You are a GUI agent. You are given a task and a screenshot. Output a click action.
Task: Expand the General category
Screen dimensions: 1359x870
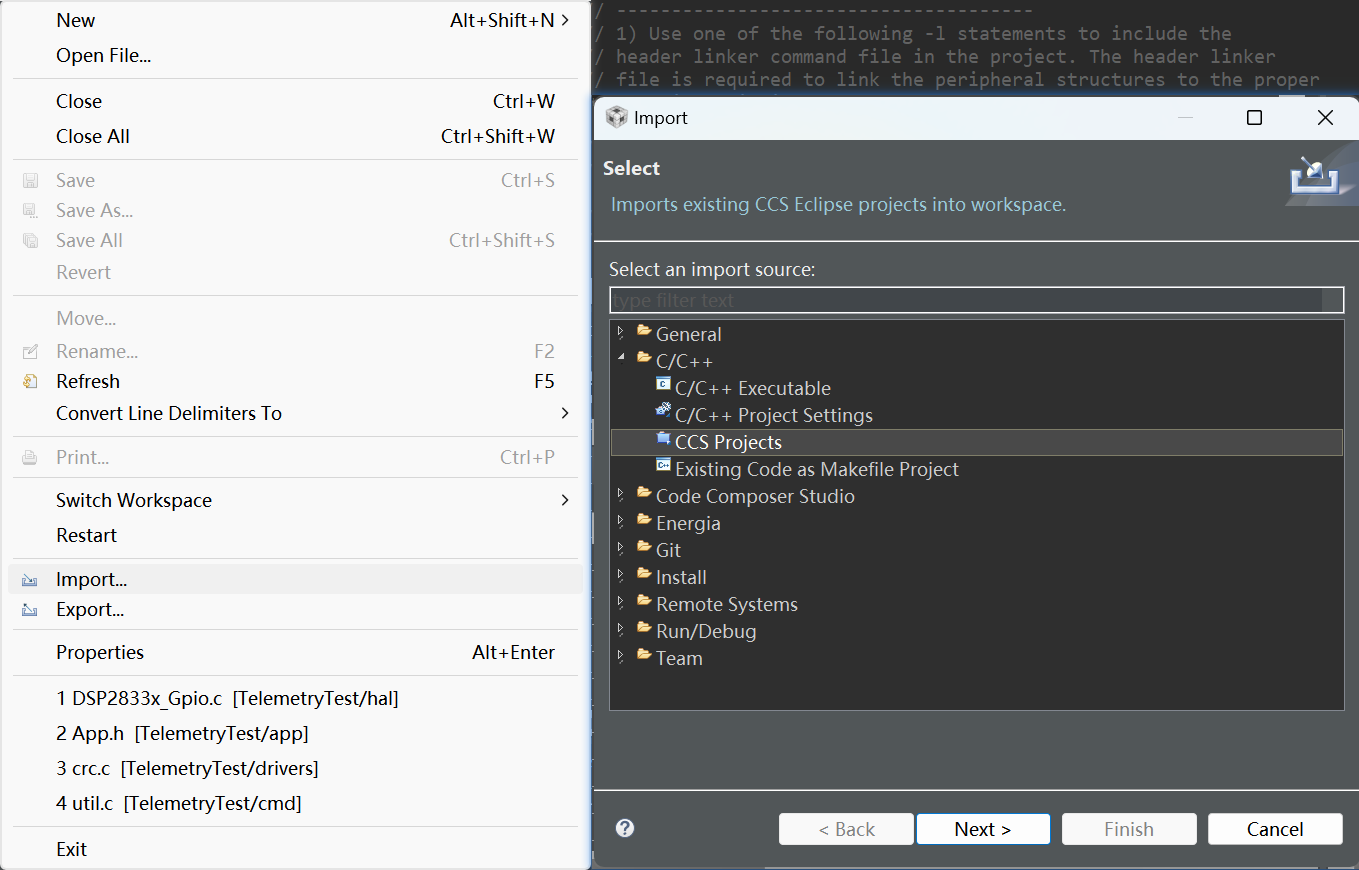click(x=621, y=333)
